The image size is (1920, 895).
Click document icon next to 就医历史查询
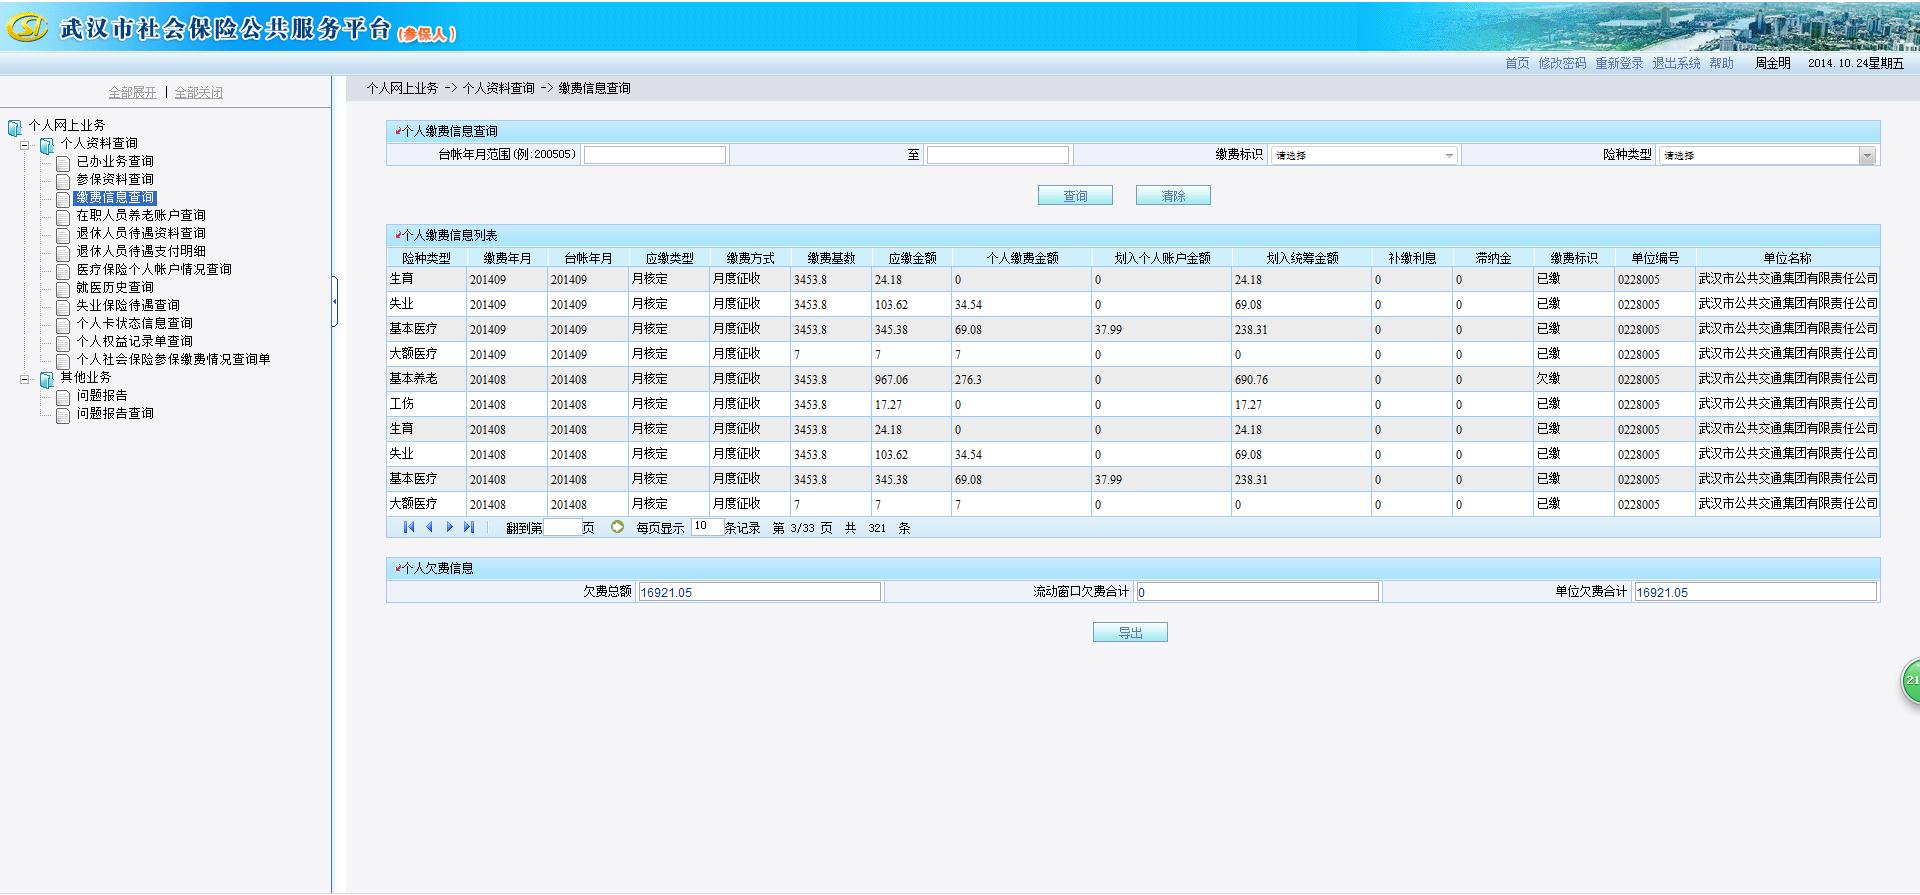pos(63,289)
